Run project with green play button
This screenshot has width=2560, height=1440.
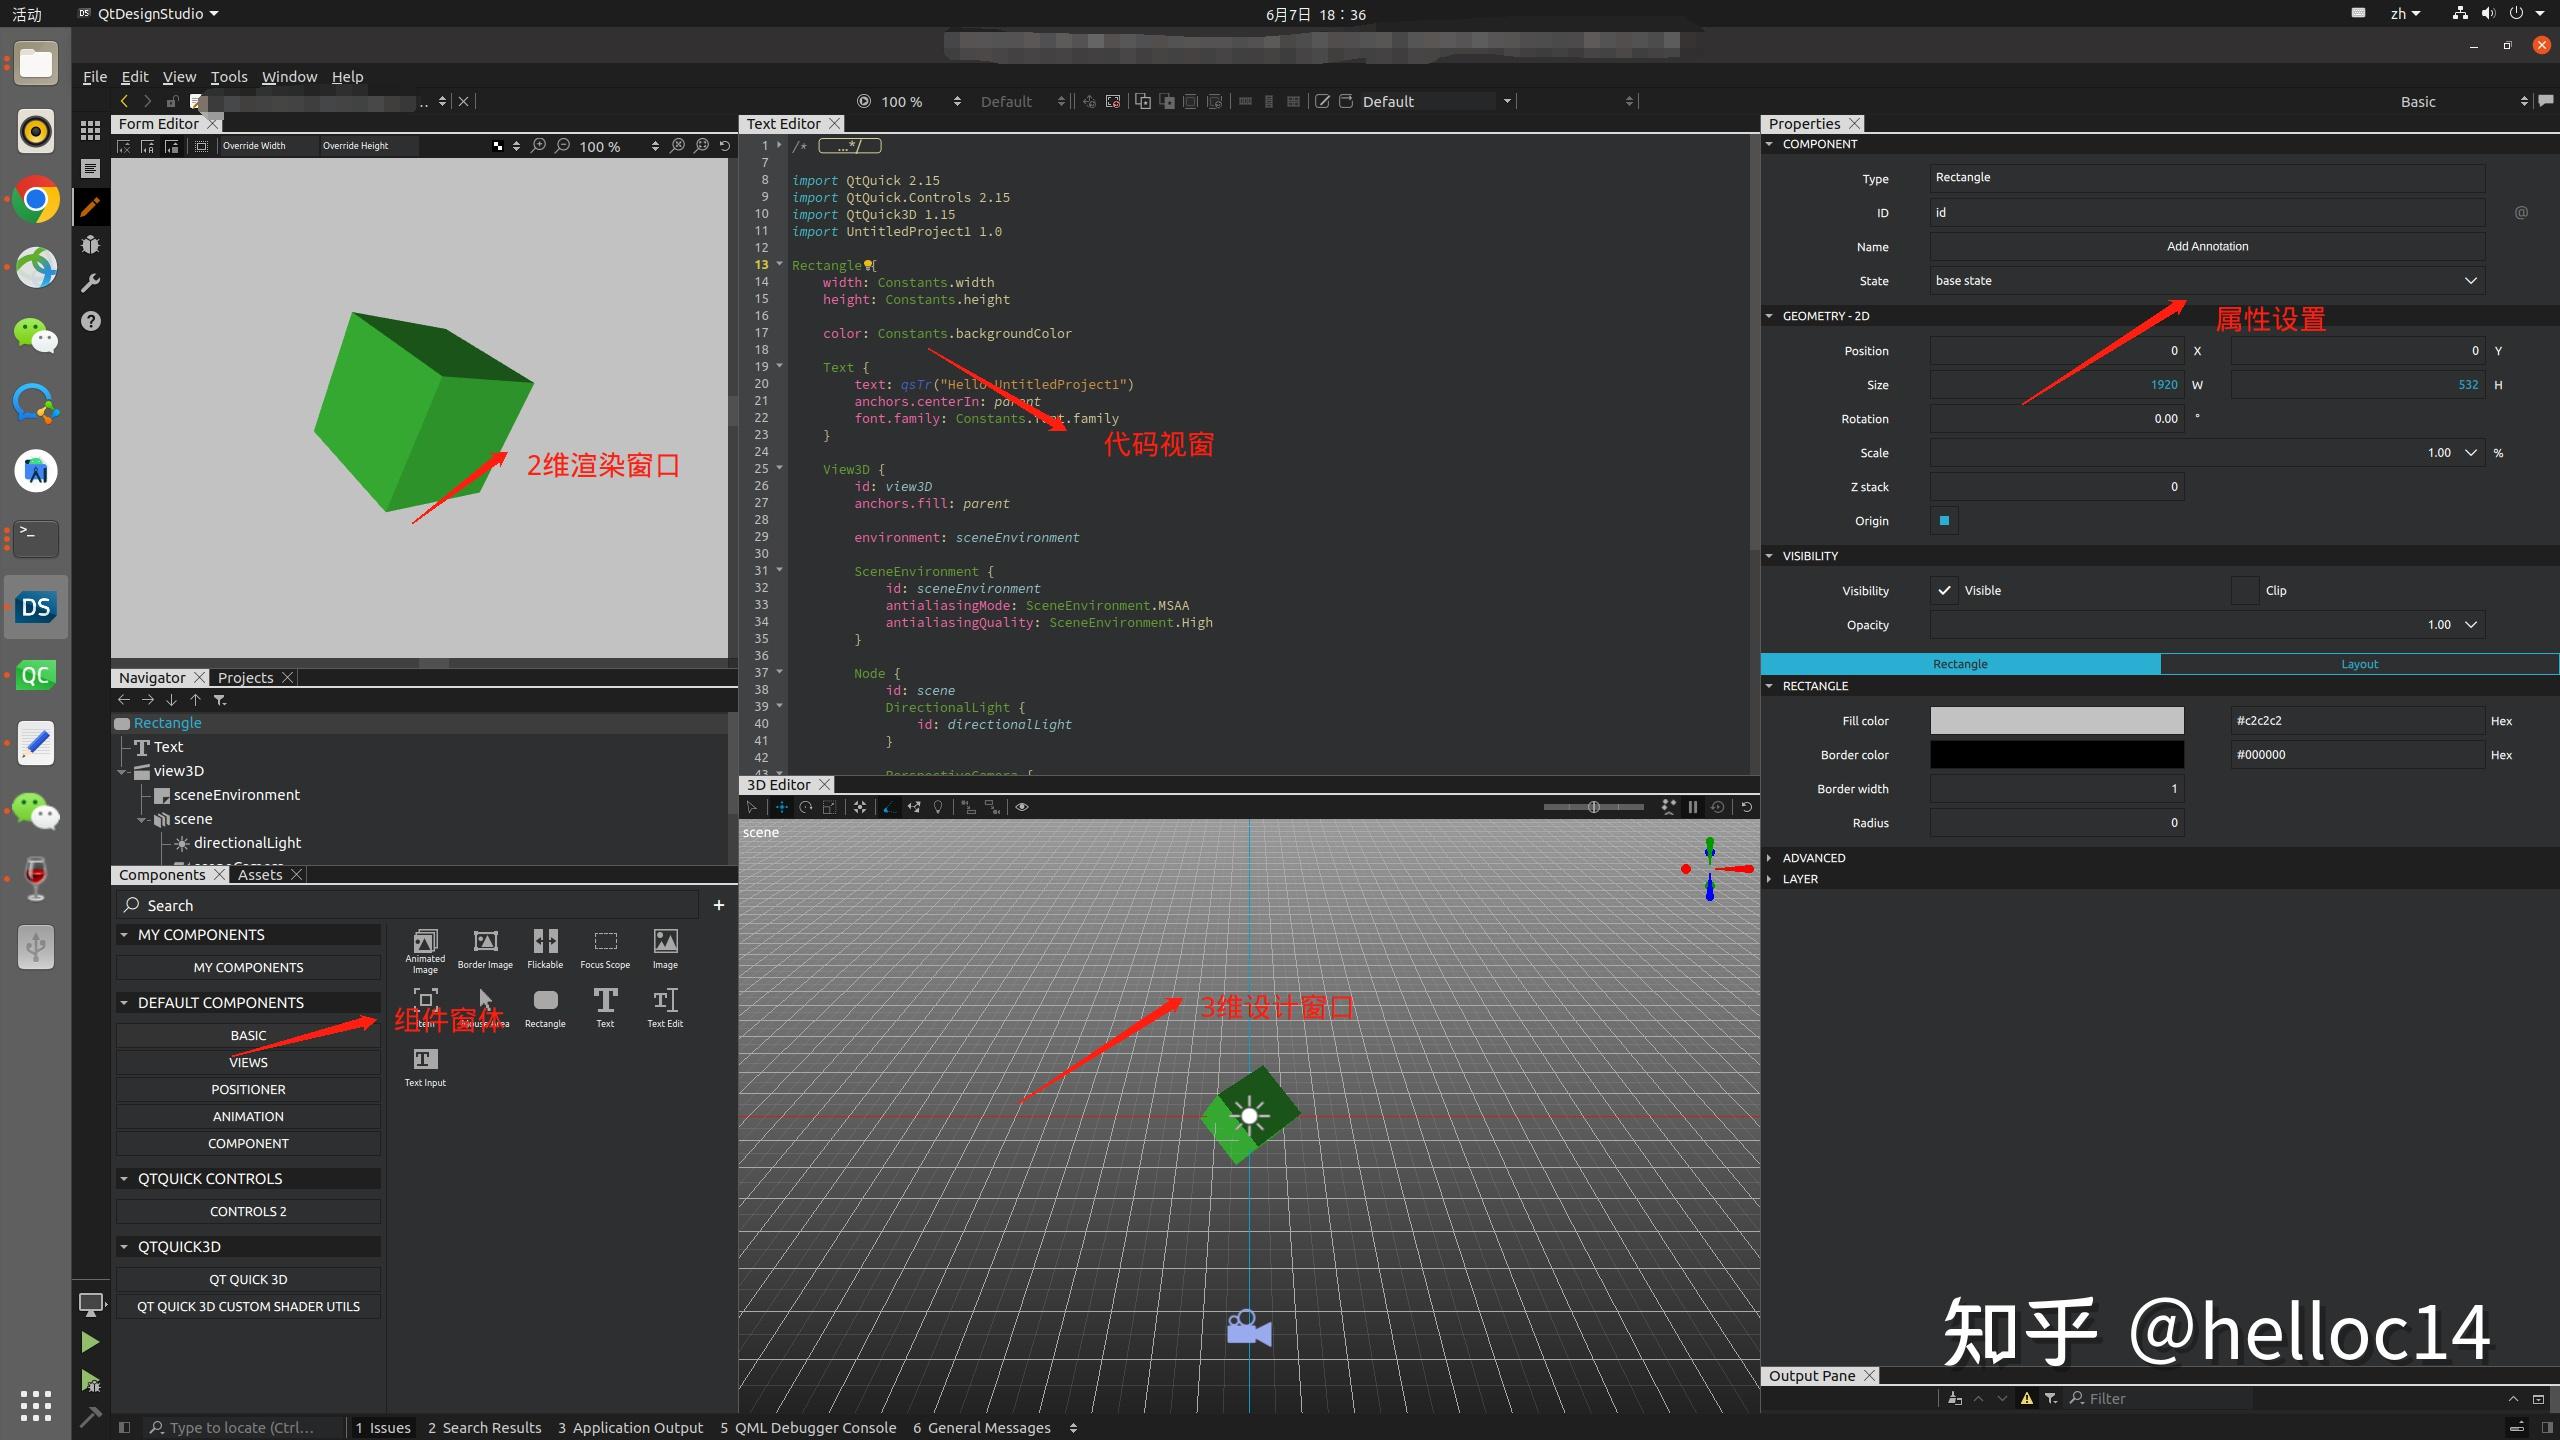[90, 1342]
